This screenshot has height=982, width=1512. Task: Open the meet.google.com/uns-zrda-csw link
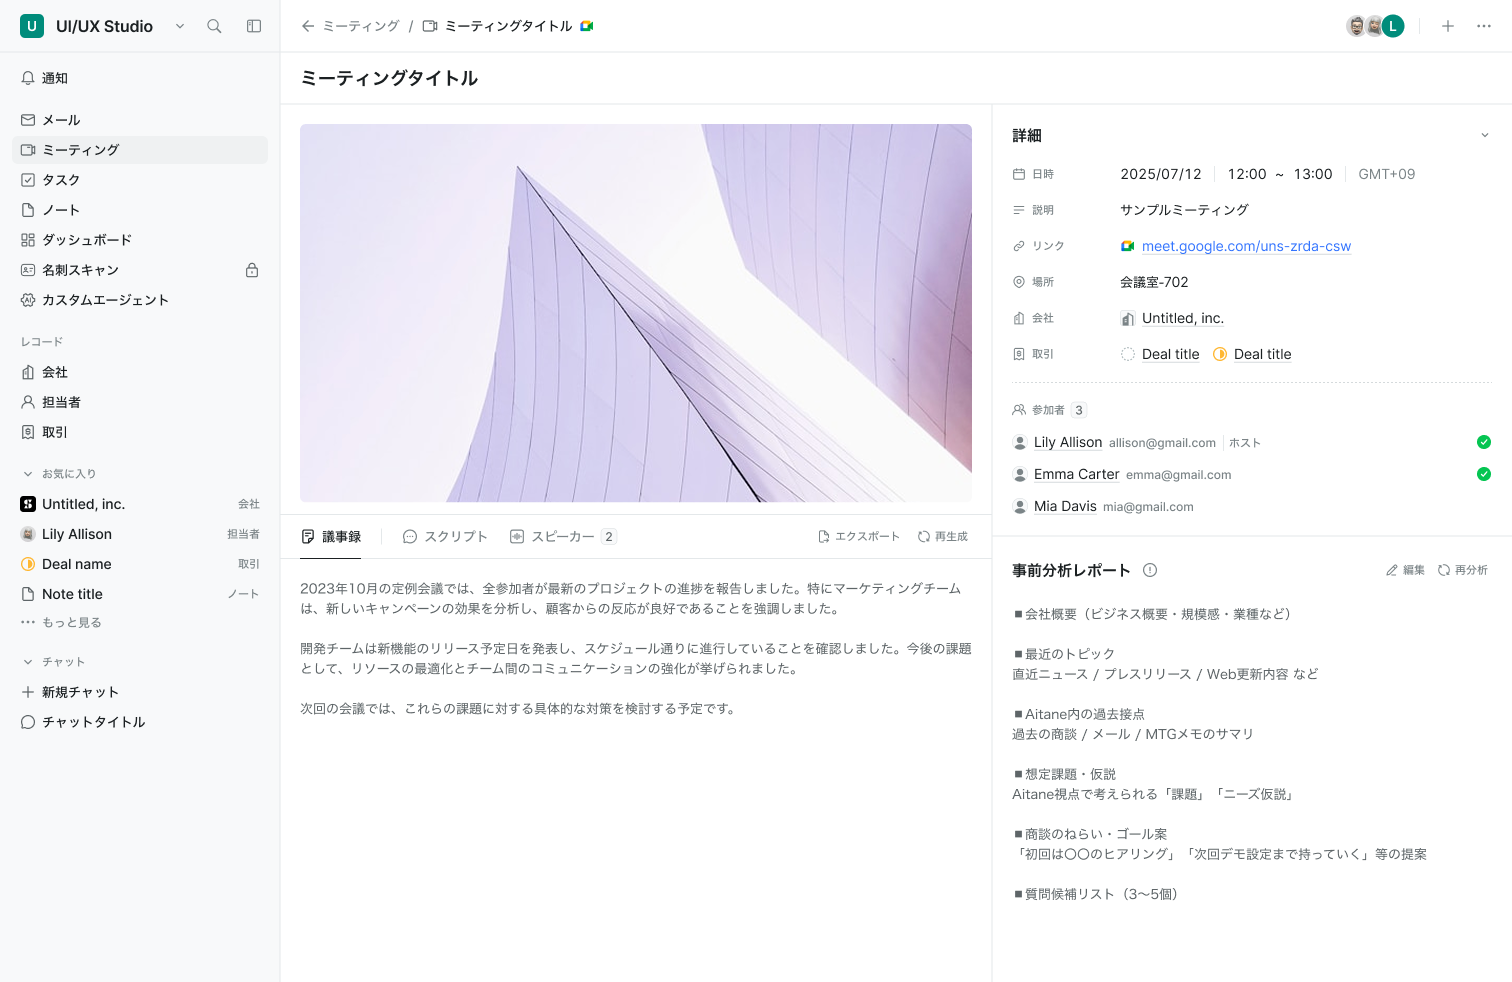coord(1246,246)
